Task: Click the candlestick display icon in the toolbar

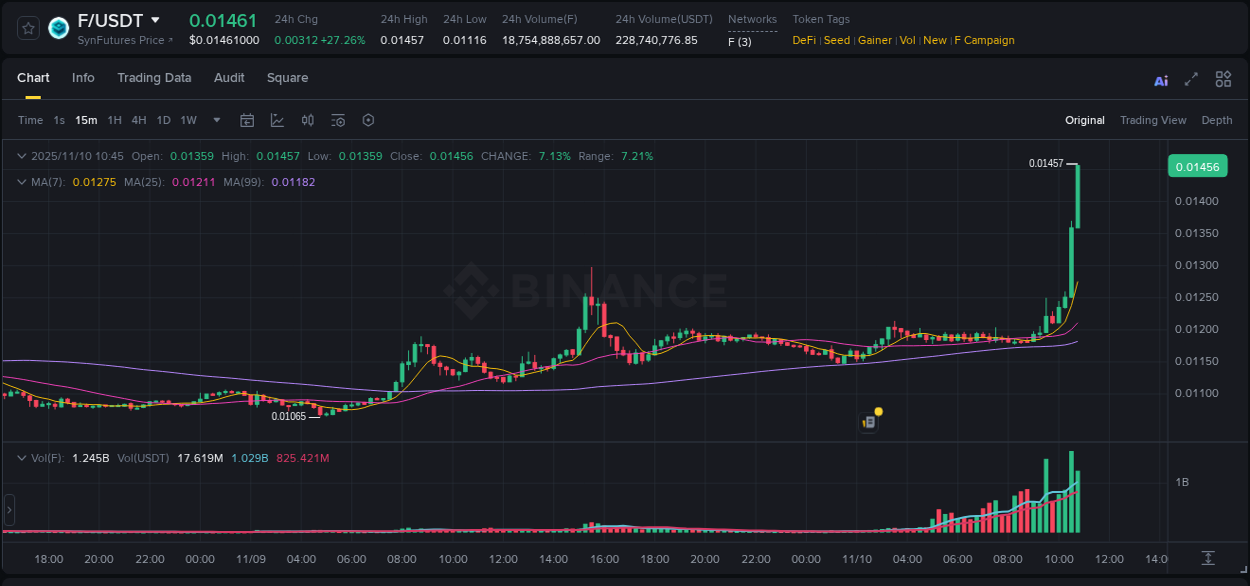Action: tap(308, 120)
